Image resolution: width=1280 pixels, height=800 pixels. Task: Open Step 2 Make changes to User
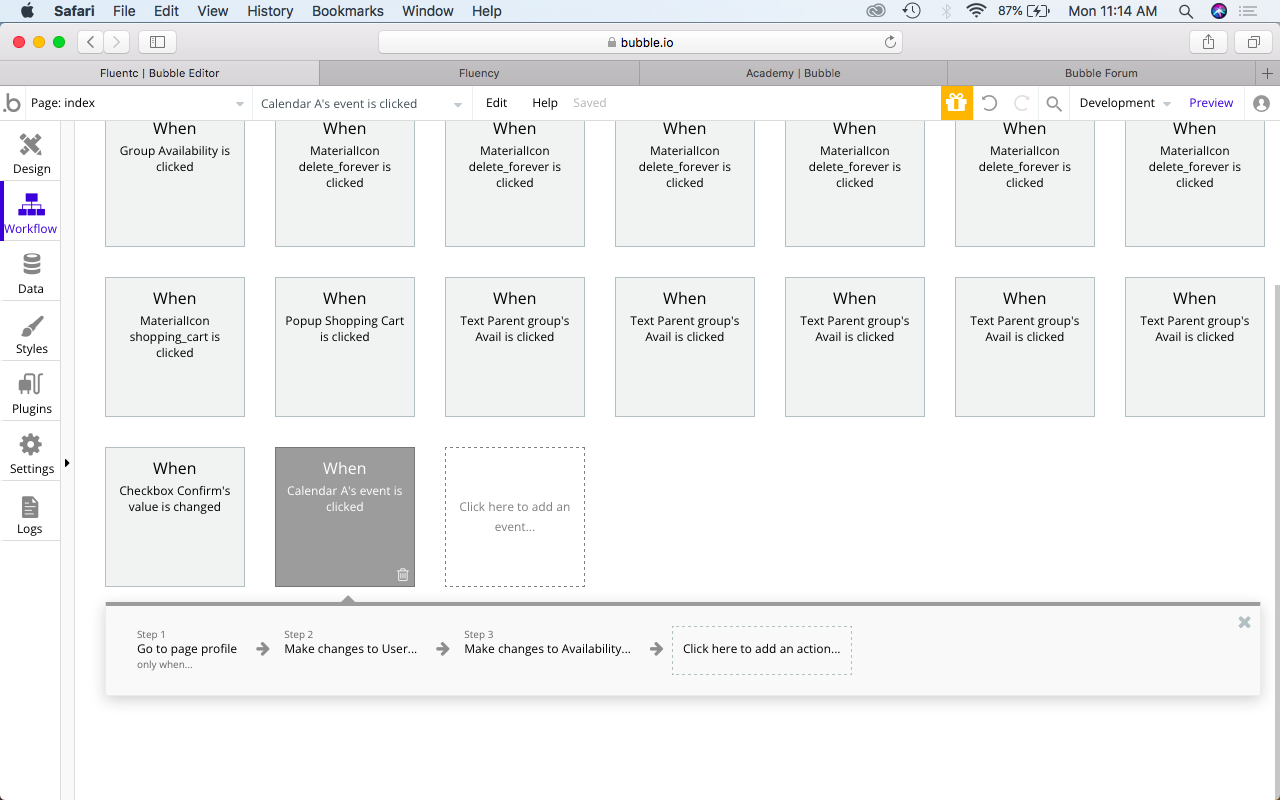pos(351,642)
